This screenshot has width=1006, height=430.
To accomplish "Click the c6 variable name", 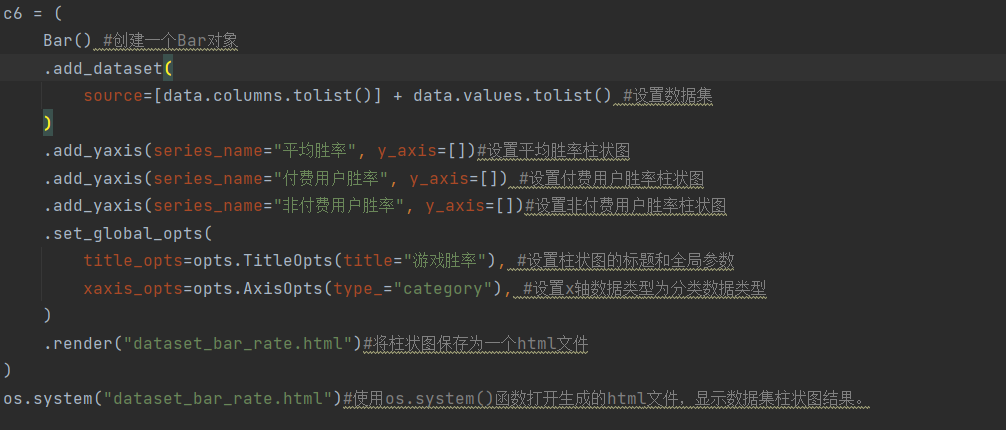I will tap(13, 13).
